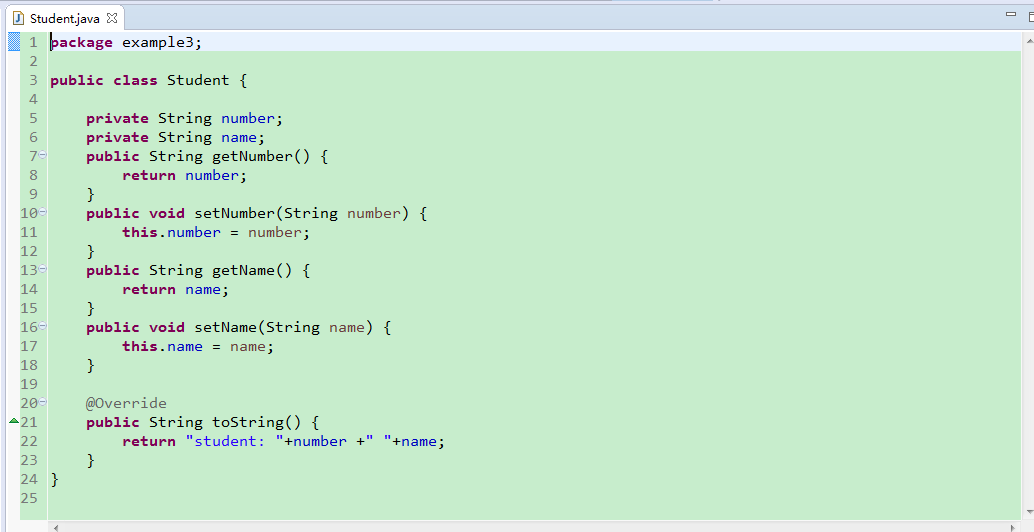The width and height of the screenshot is (1034, 532).
Task: Collapse the getName() method fold on line 13
Action: (x=43, y=269)
